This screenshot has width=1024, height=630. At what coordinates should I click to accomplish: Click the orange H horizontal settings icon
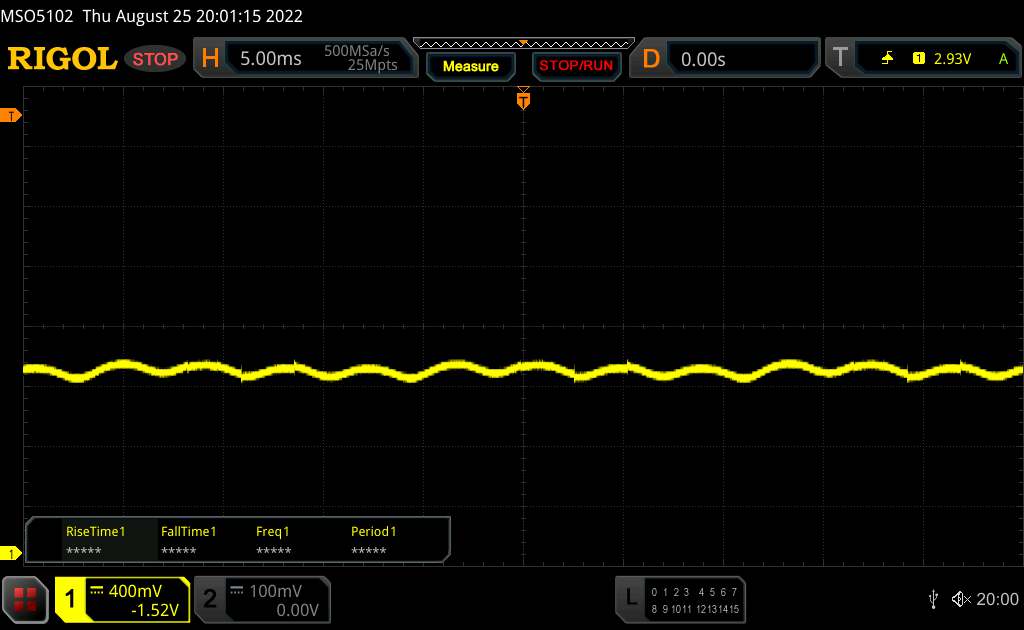tap(210, 59)
